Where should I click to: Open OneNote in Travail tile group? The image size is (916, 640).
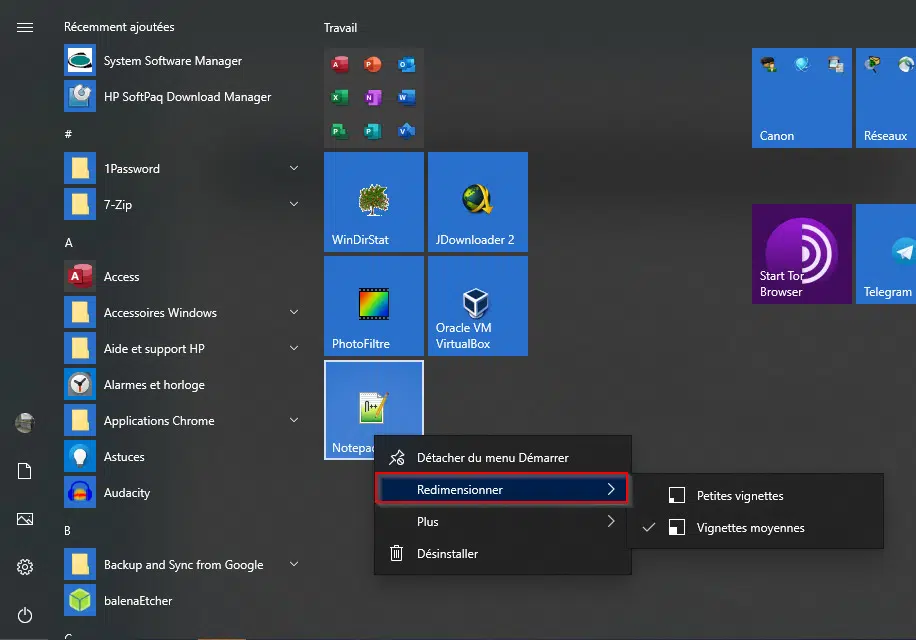(x=373, y=98)
